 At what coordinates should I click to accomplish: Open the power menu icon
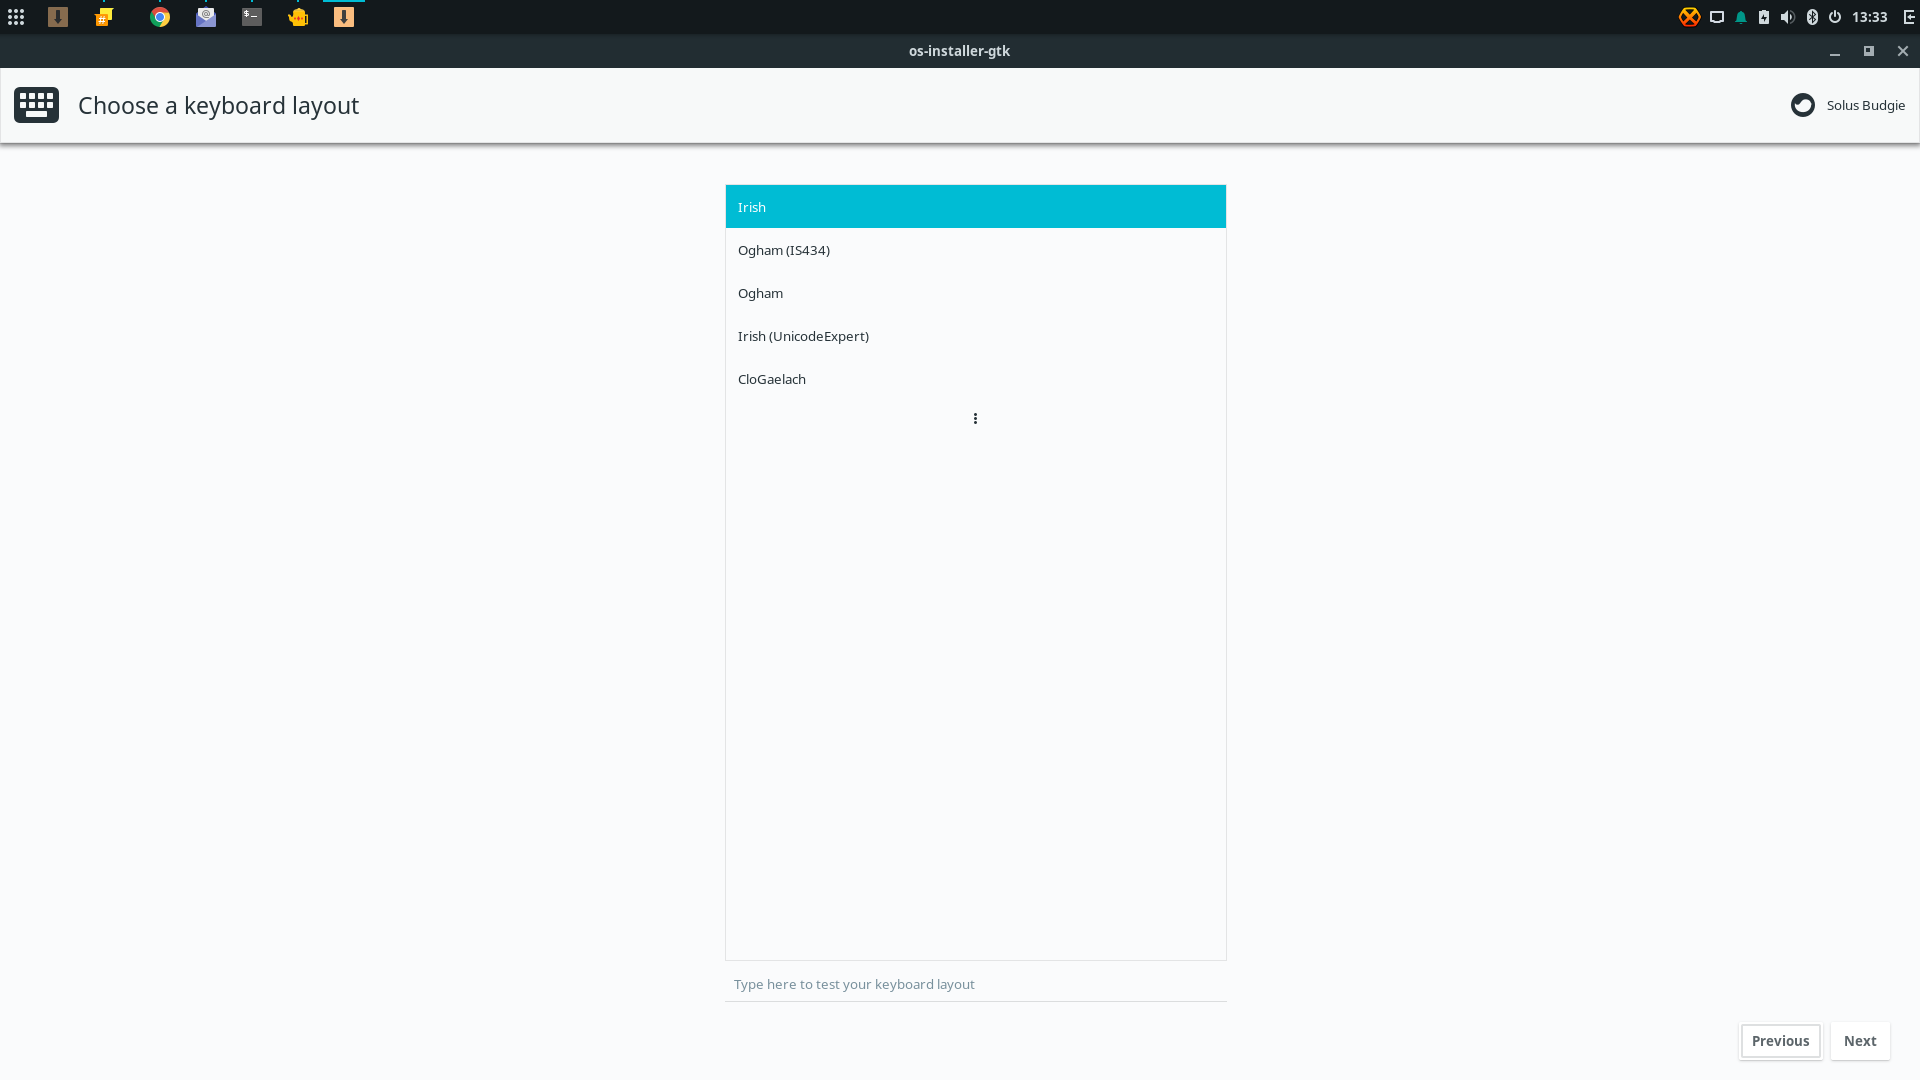[1835, 17]
